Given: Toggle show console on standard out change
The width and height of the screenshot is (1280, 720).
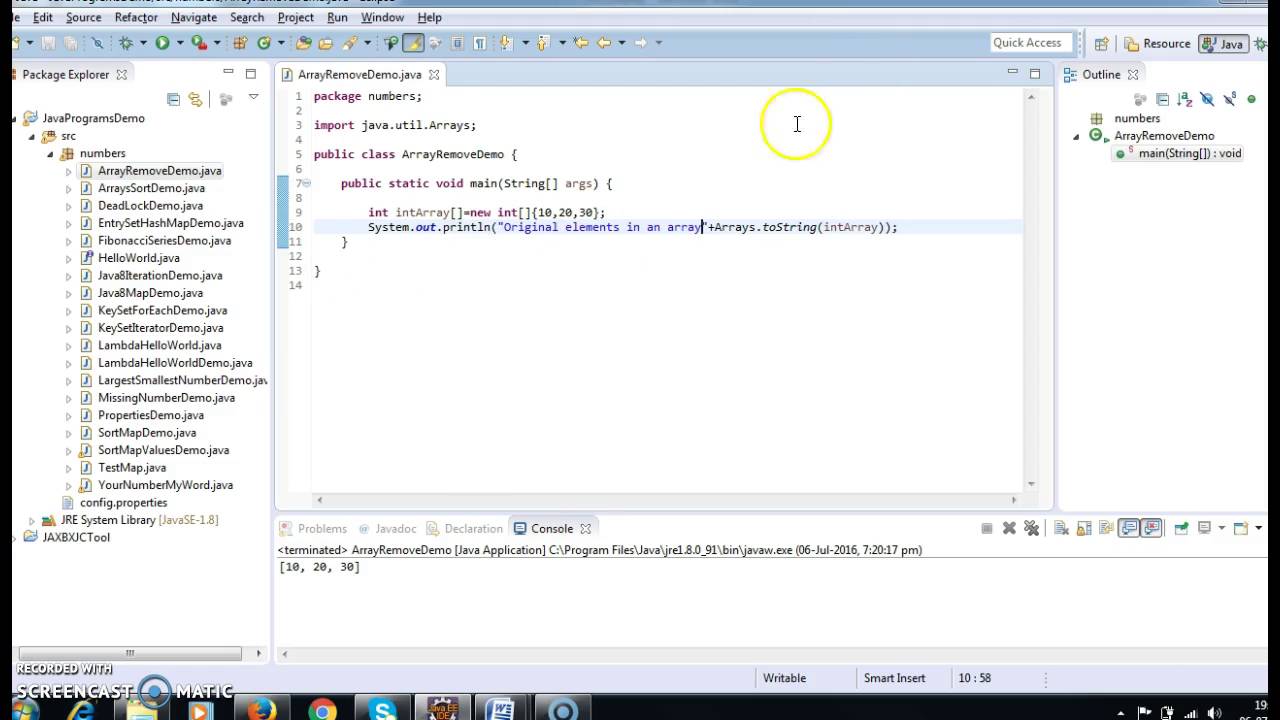Looking at the screenshot, I should (1129, 528).
